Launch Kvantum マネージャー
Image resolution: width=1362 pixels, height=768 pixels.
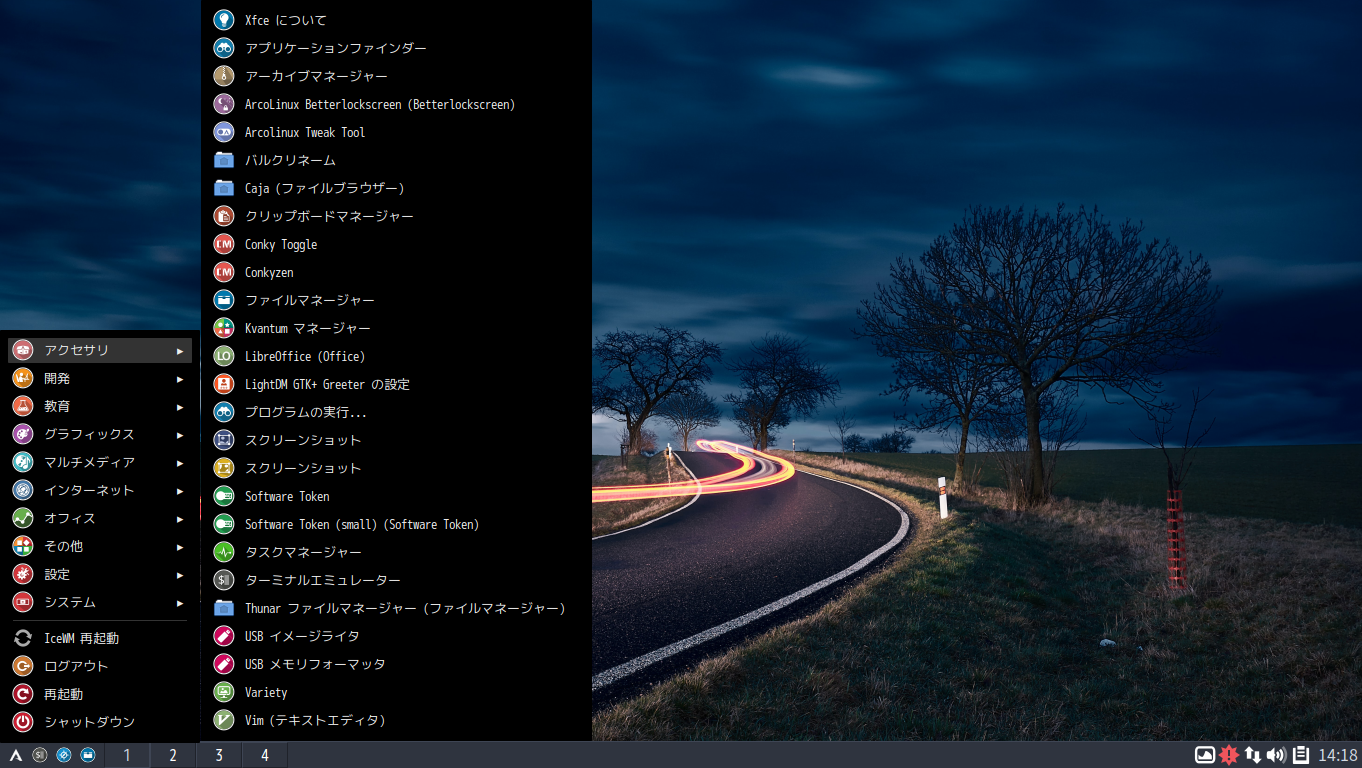coord(396,328)
